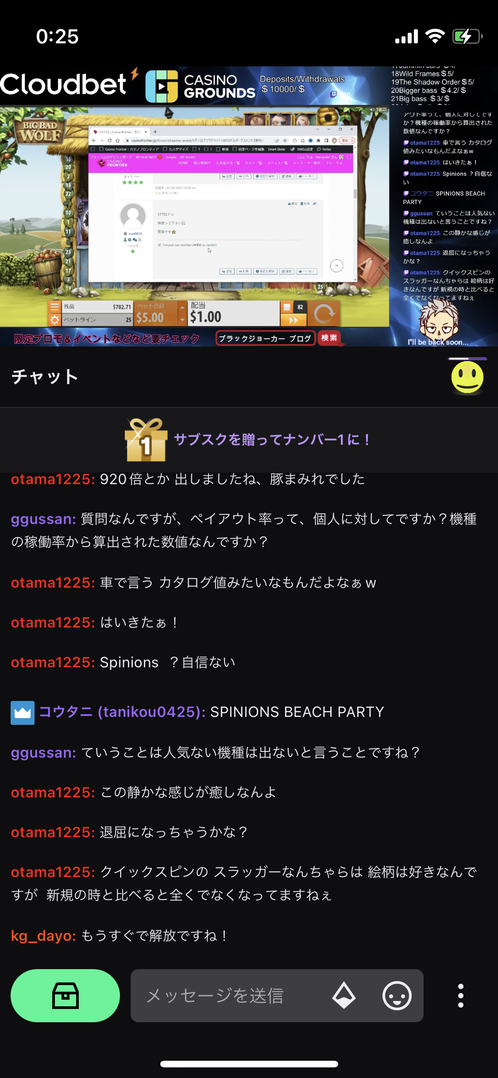Image resolution: width=498 pixels, height=1078 pixels.
Task: Tap otama1225 username on 920倍 message
Action: click(x=53, y=479)
